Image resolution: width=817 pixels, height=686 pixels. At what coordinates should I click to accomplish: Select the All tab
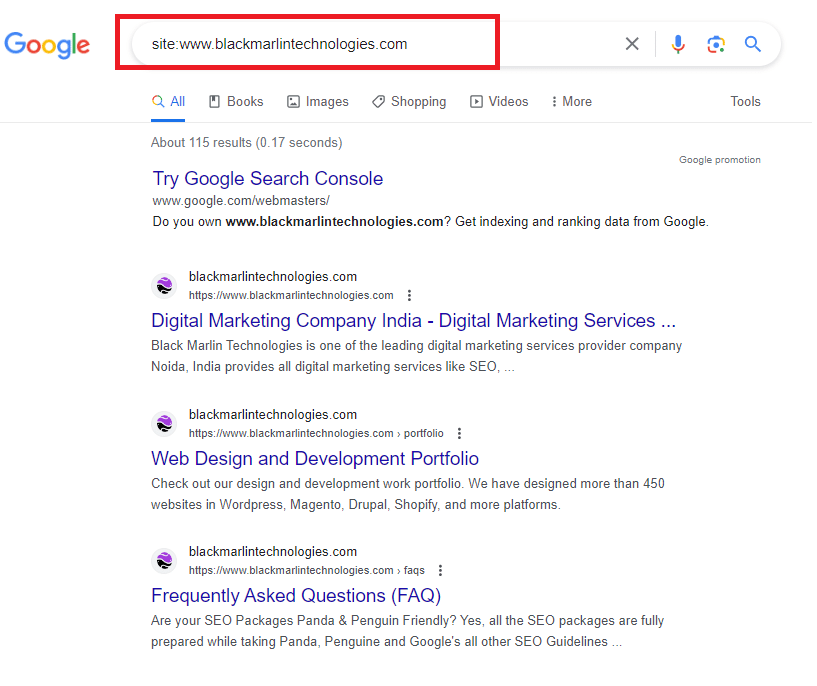point(168,102)
